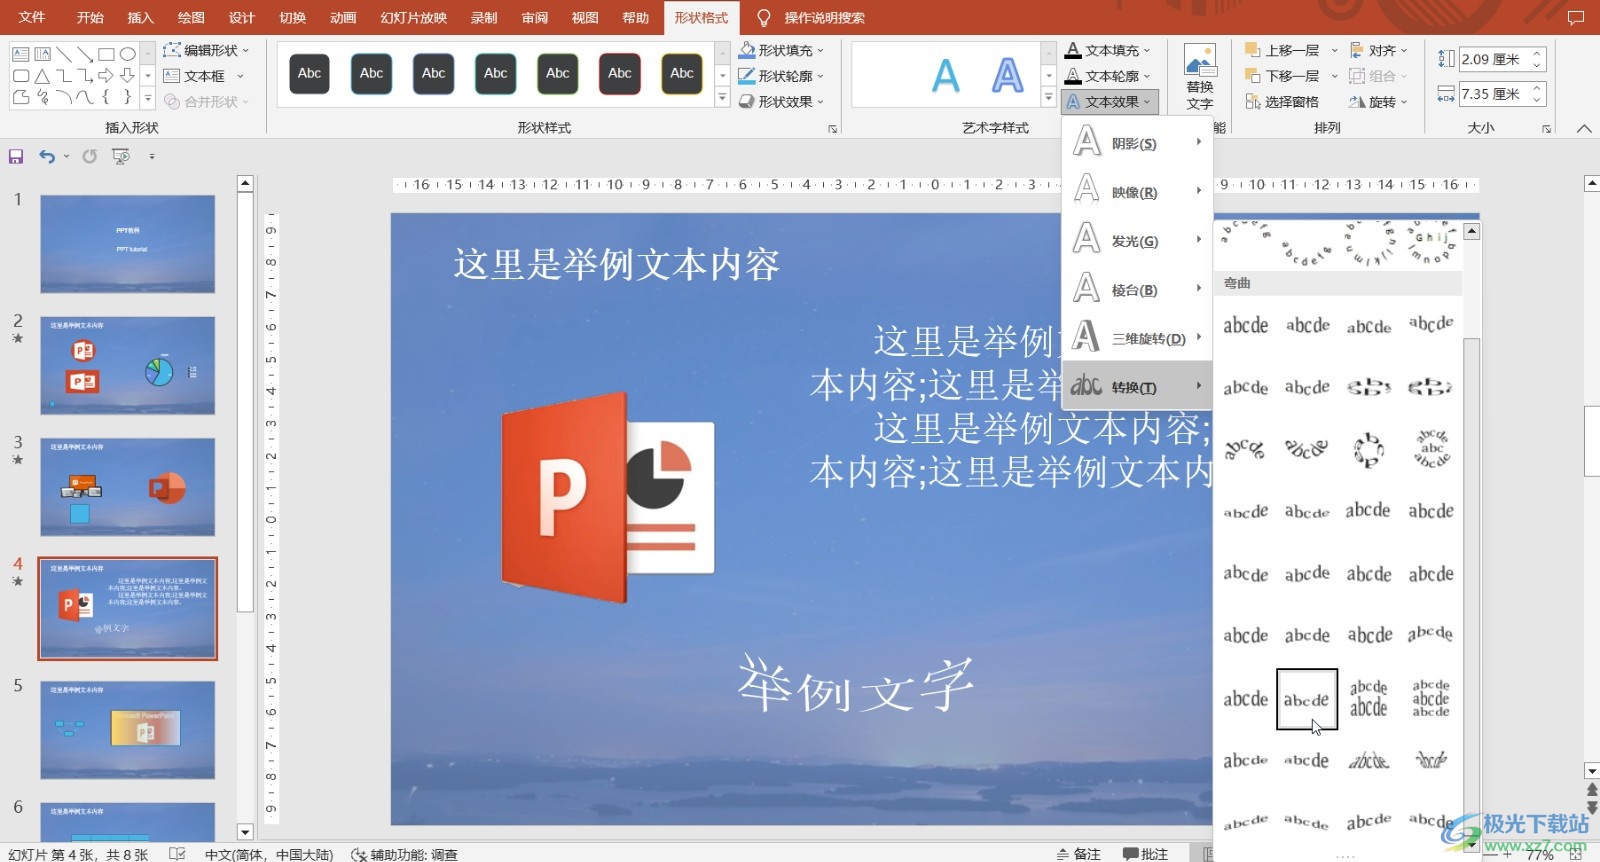Choose the circle warp transform in the 弯曲 section

pos(1368,450)
